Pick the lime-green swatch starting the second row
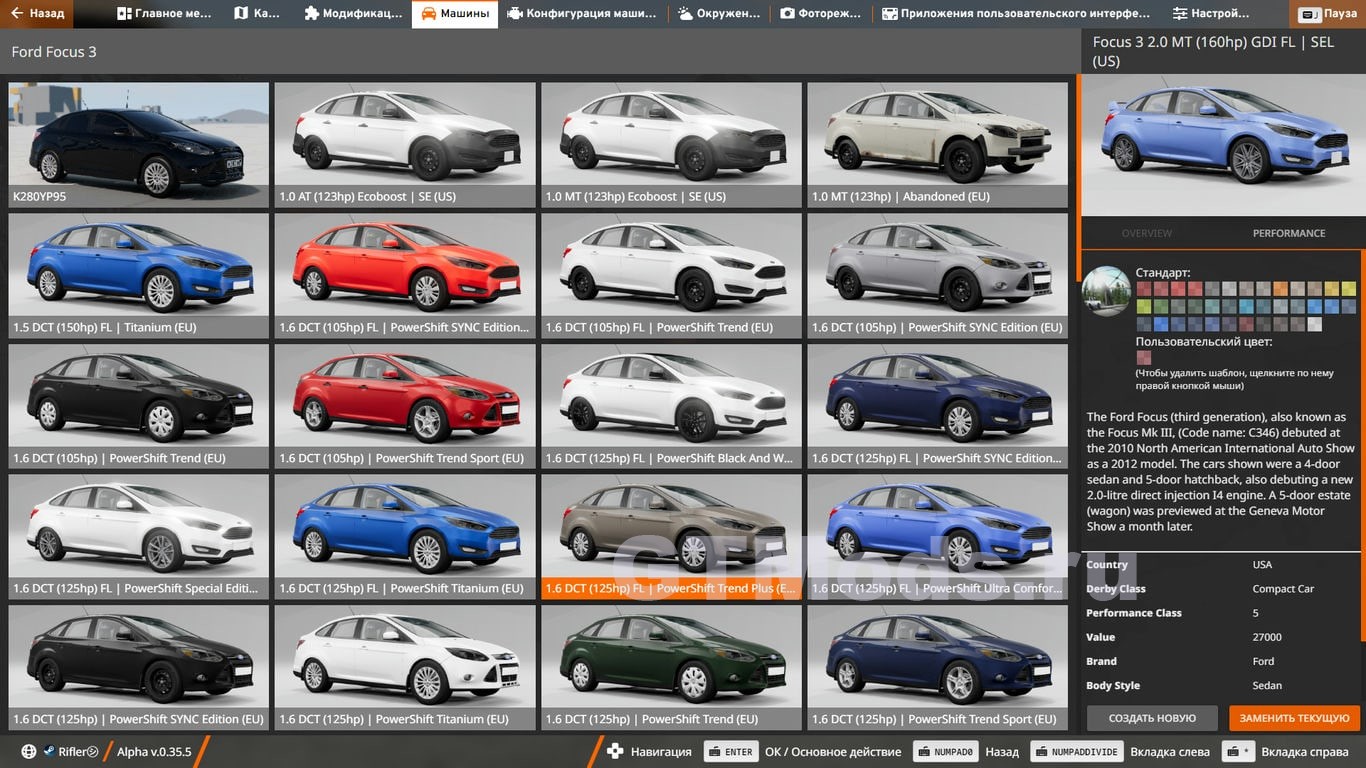 coord(1143,306)
